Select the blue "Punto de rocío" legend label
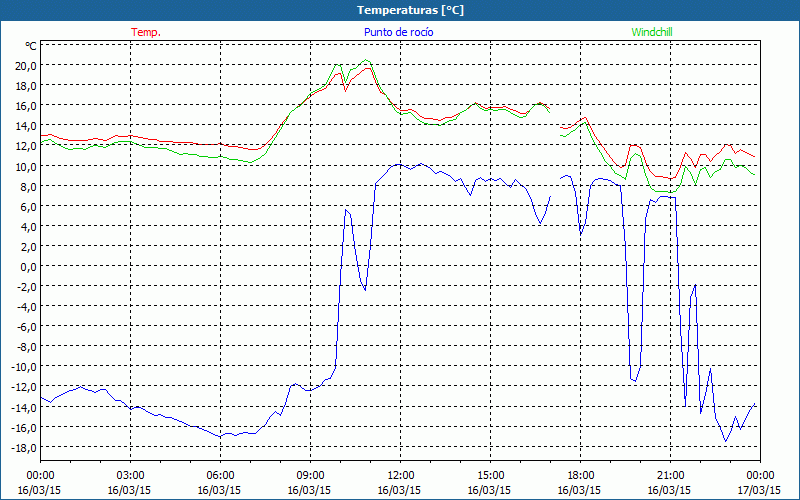 pyautogui.click(x=398, y=32)
